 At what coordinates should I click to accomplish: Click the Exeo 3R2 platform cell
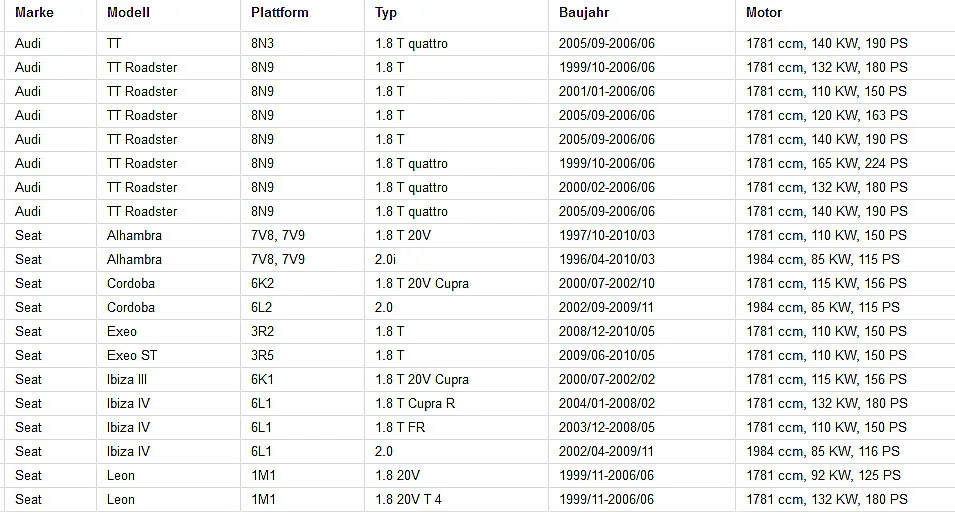[302, 332]
